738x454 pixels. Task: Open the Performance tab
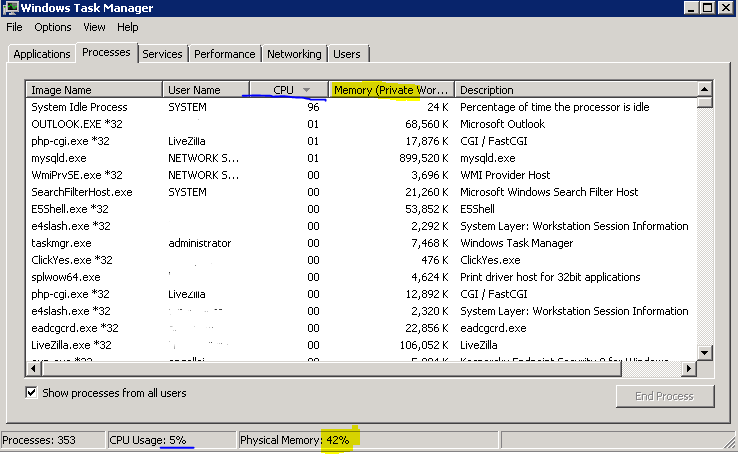[x=225, y=54]
